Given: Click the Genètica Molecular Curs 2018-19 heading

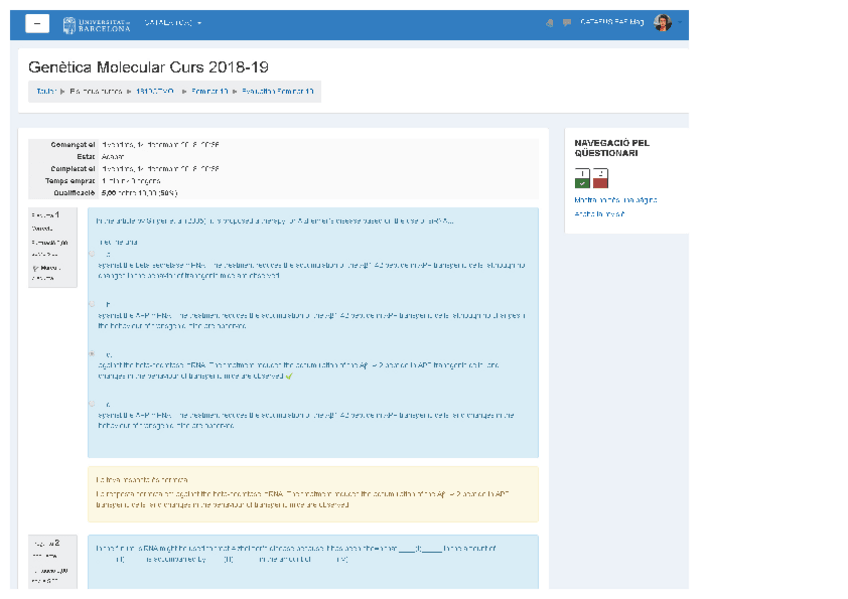Looking at the screenshot, I should click(148, 67).
